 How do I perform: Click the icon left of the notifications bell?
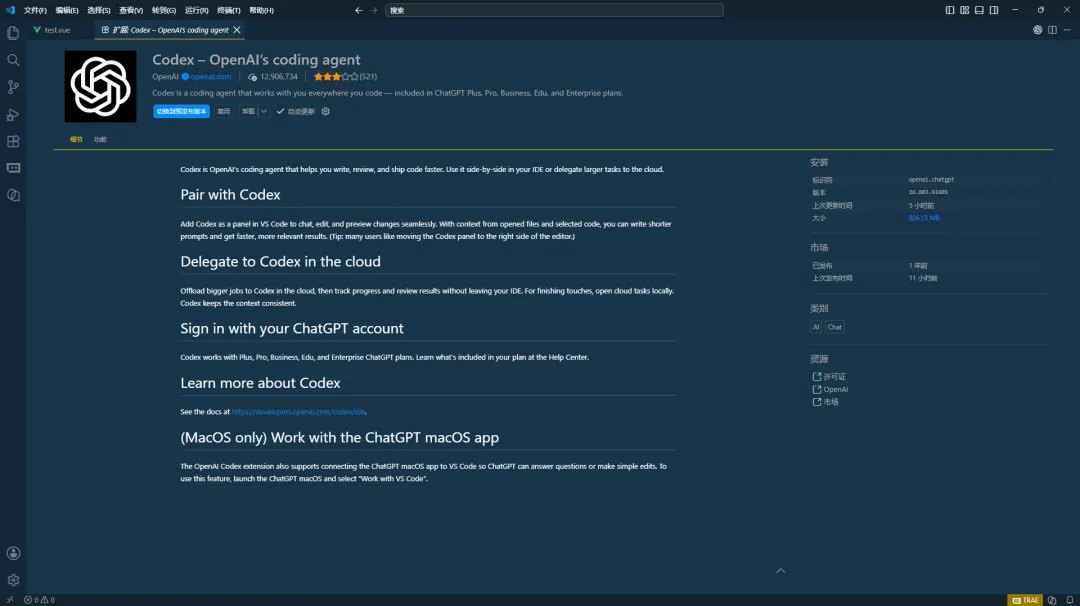(x=1052, y=600)
